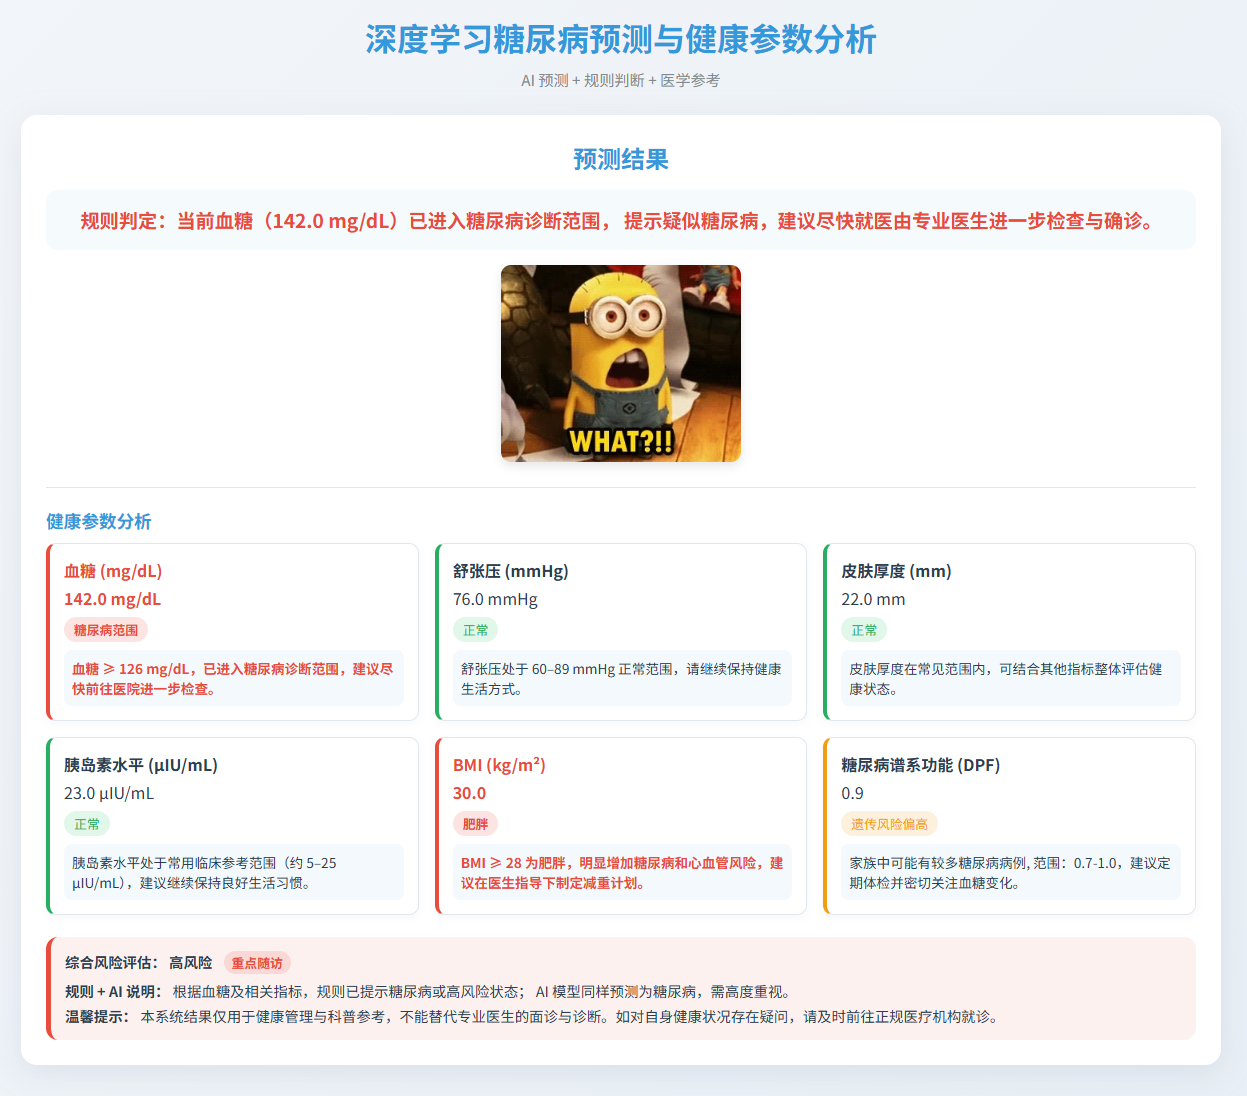The image size is (1247, 1096).
Task: Click the 糖尿病范围 status badge
Action: pos(106,630)
